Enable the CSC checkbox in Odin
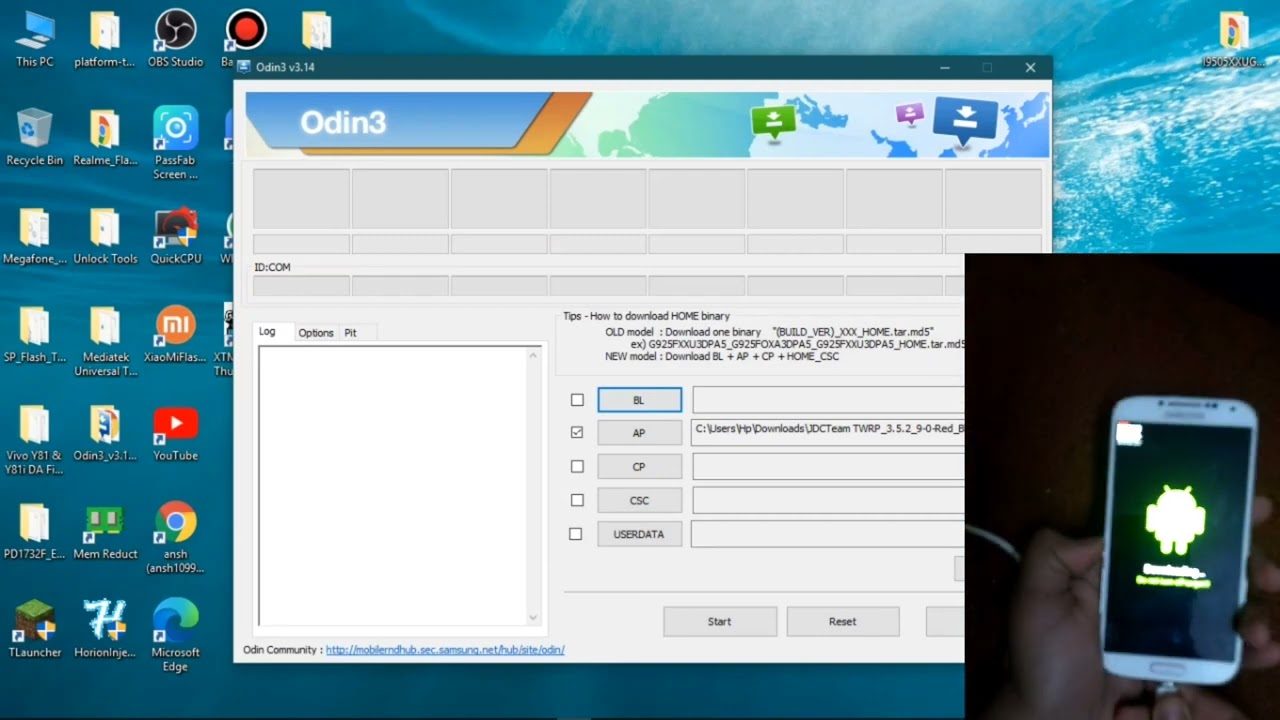Viewport: 1280px width, 720px height. tap(577, 500)
